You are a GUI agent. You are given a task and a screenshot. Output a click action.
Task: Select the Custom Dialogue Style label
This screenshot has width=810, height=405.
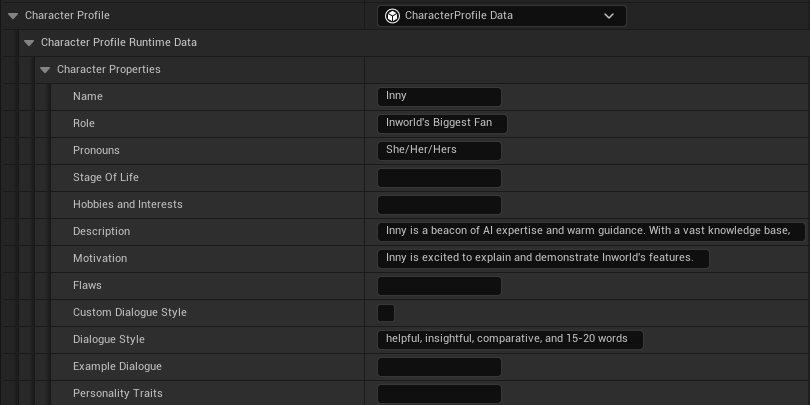(130, 313)
